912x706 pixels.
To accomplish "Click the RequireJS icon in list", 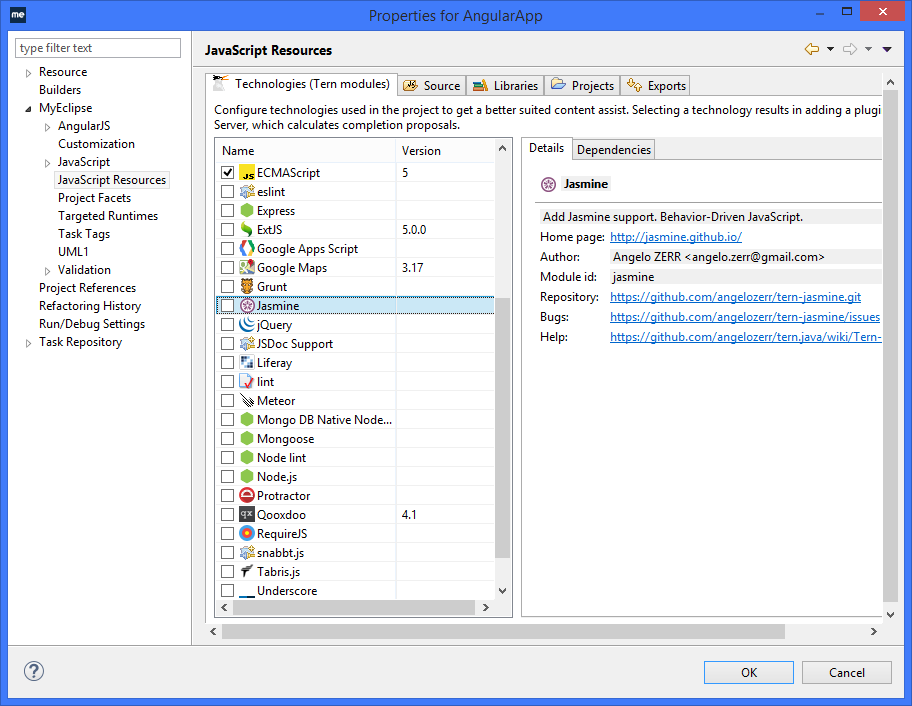I will [x=247, y=534].
